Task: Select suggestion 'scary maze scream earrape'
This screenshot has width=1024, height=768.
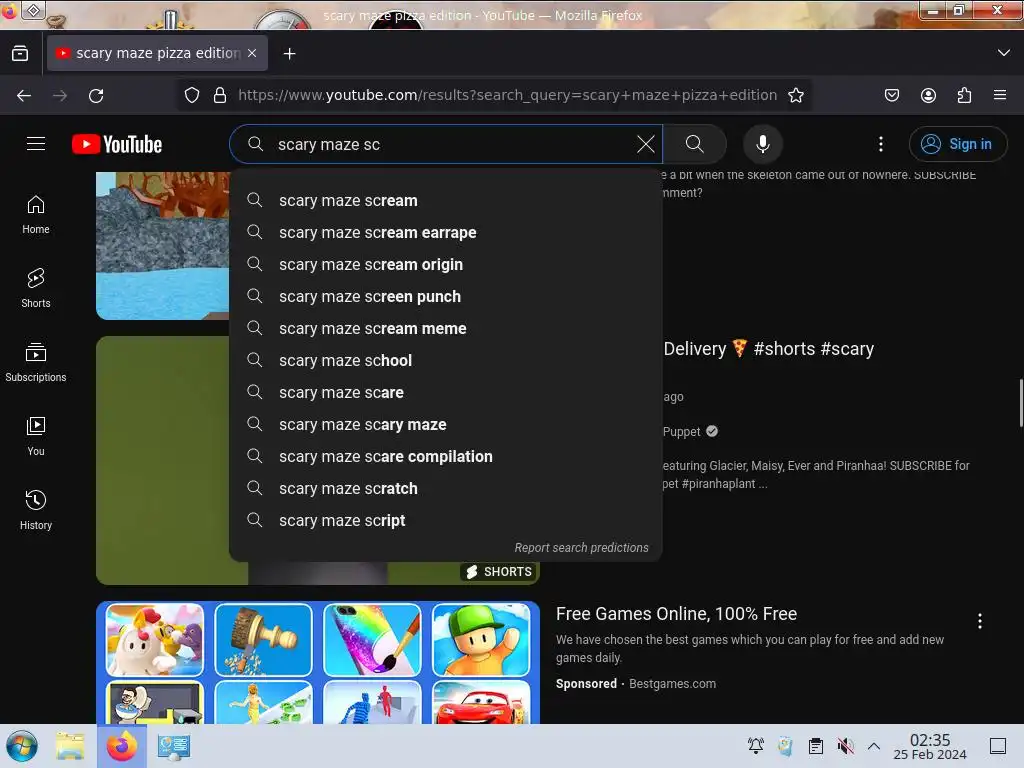Action: 446,232
